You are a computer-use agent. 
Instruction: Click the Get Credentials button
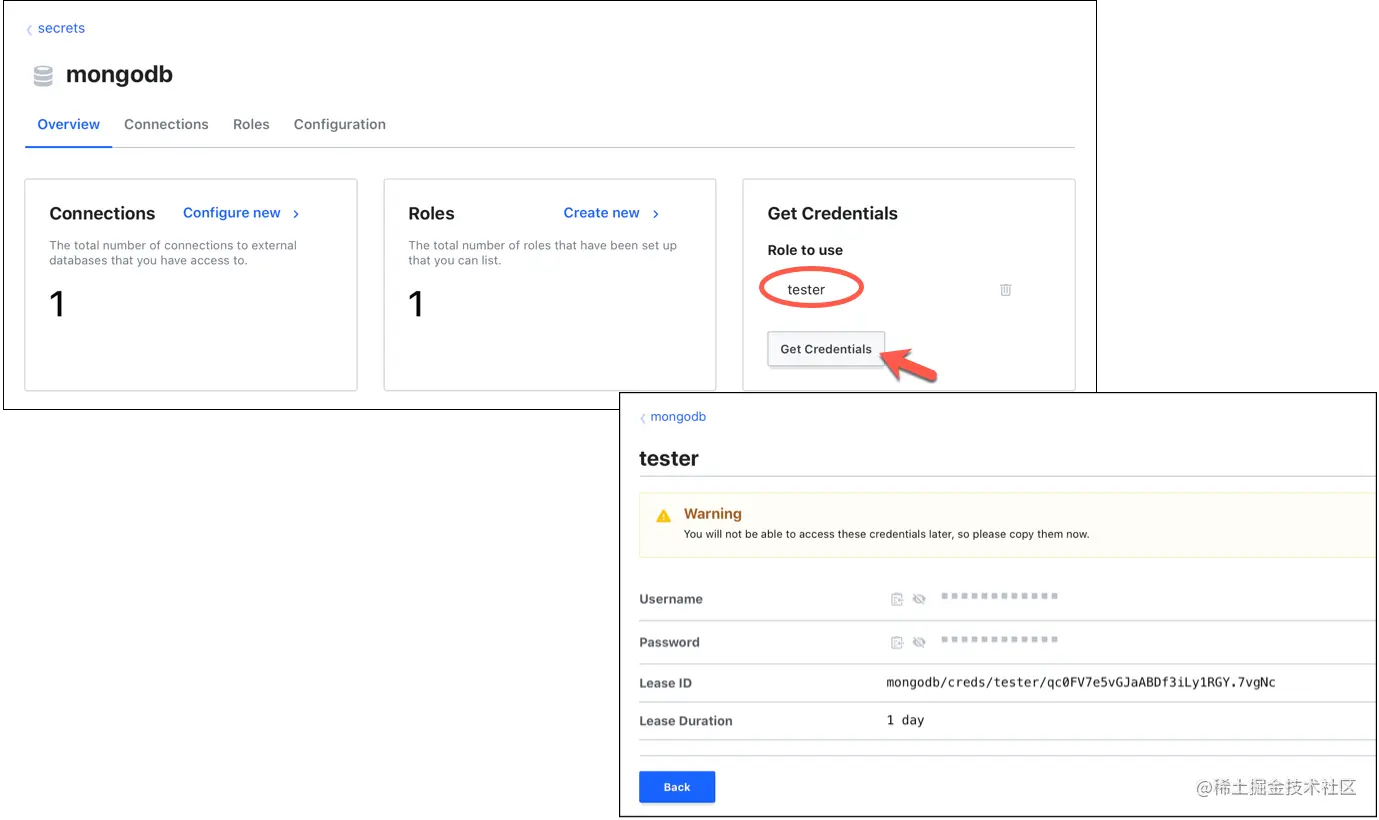pyautogui.click(x=826, y=349)
